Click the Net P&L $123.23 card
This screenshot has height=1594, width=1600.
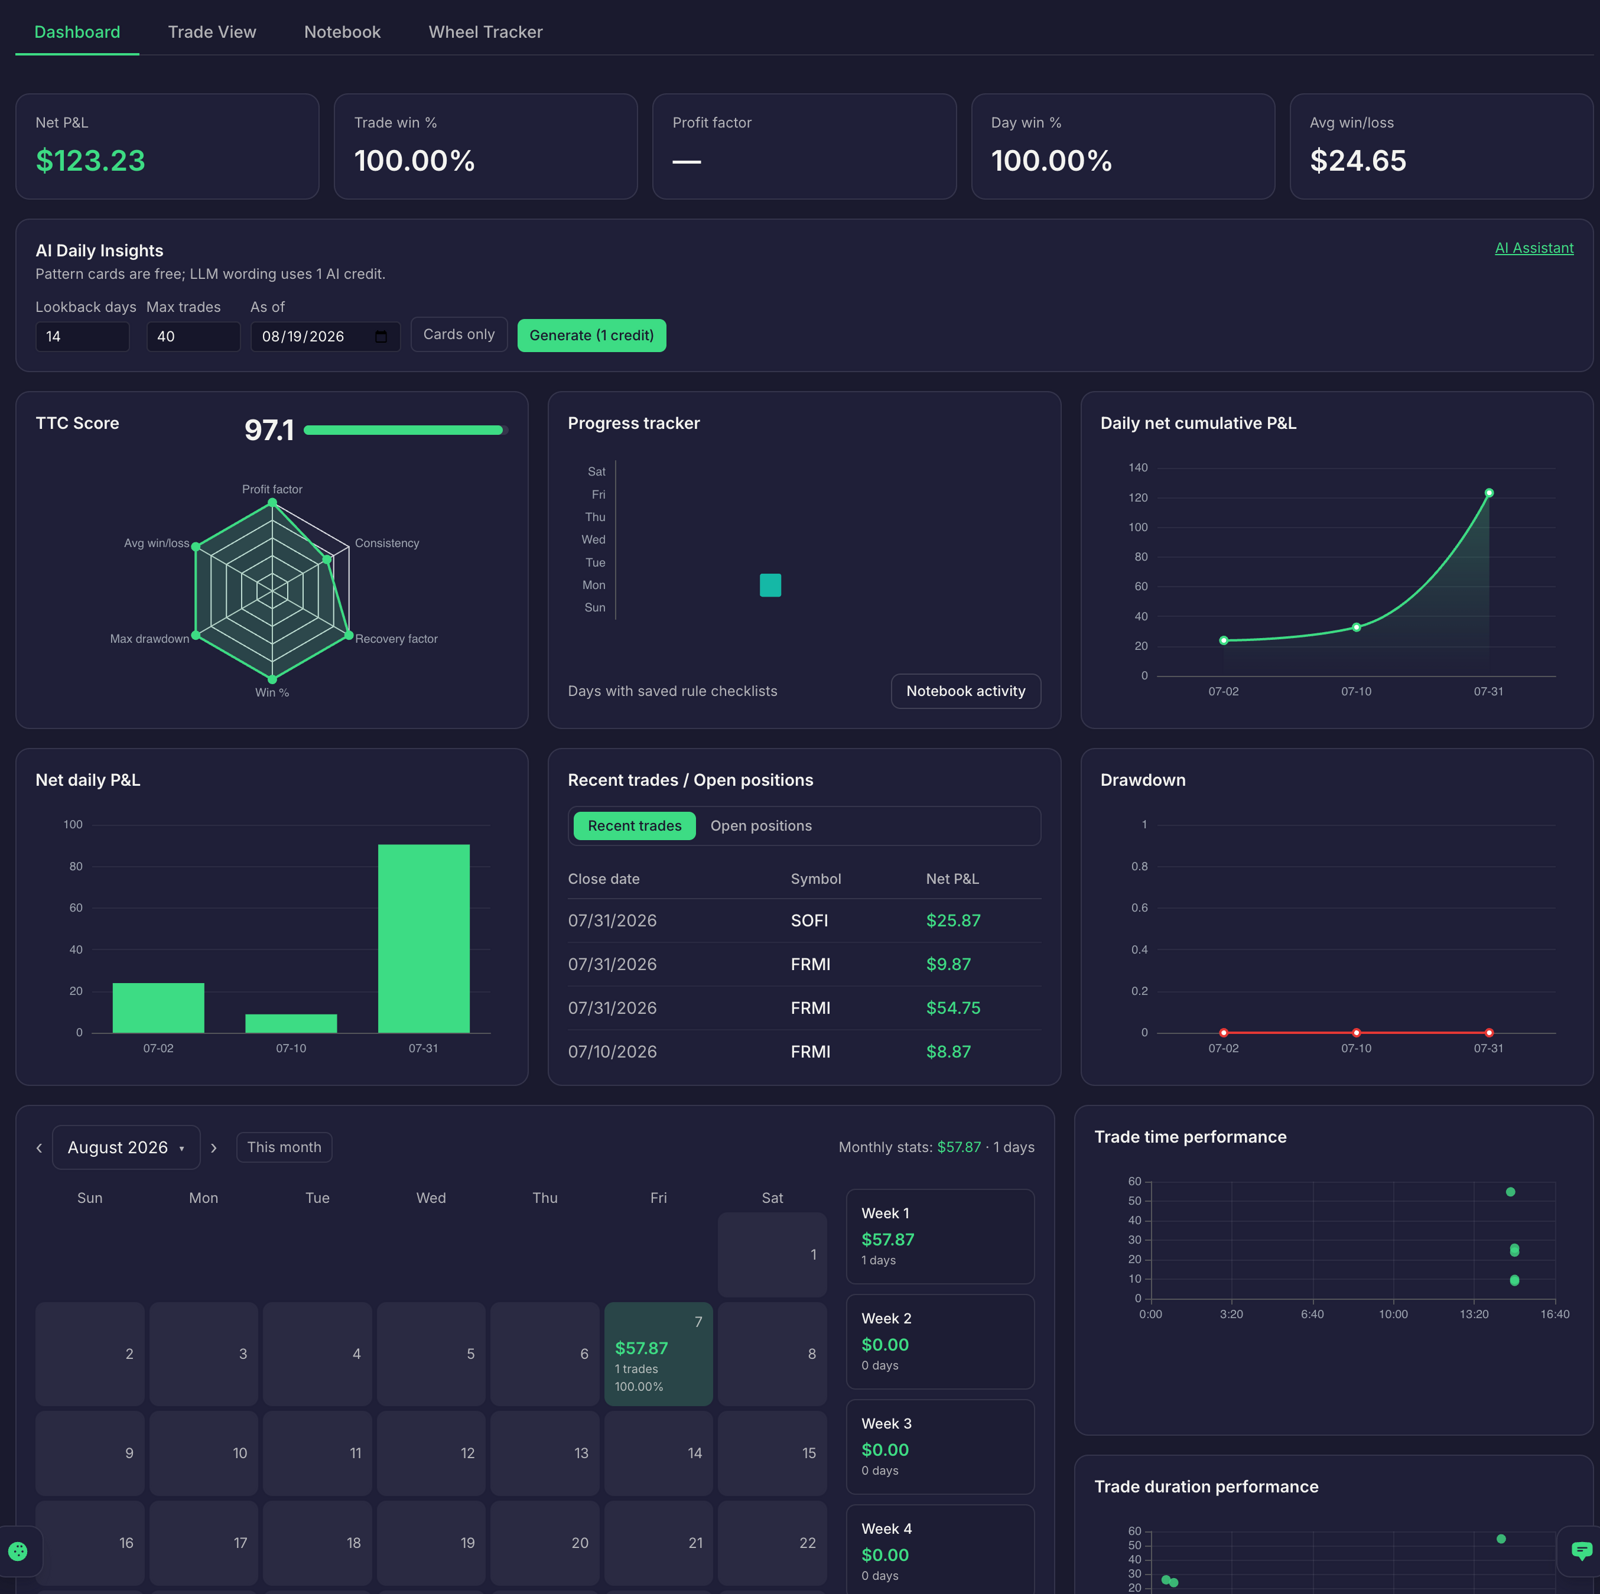pos(167,147)
